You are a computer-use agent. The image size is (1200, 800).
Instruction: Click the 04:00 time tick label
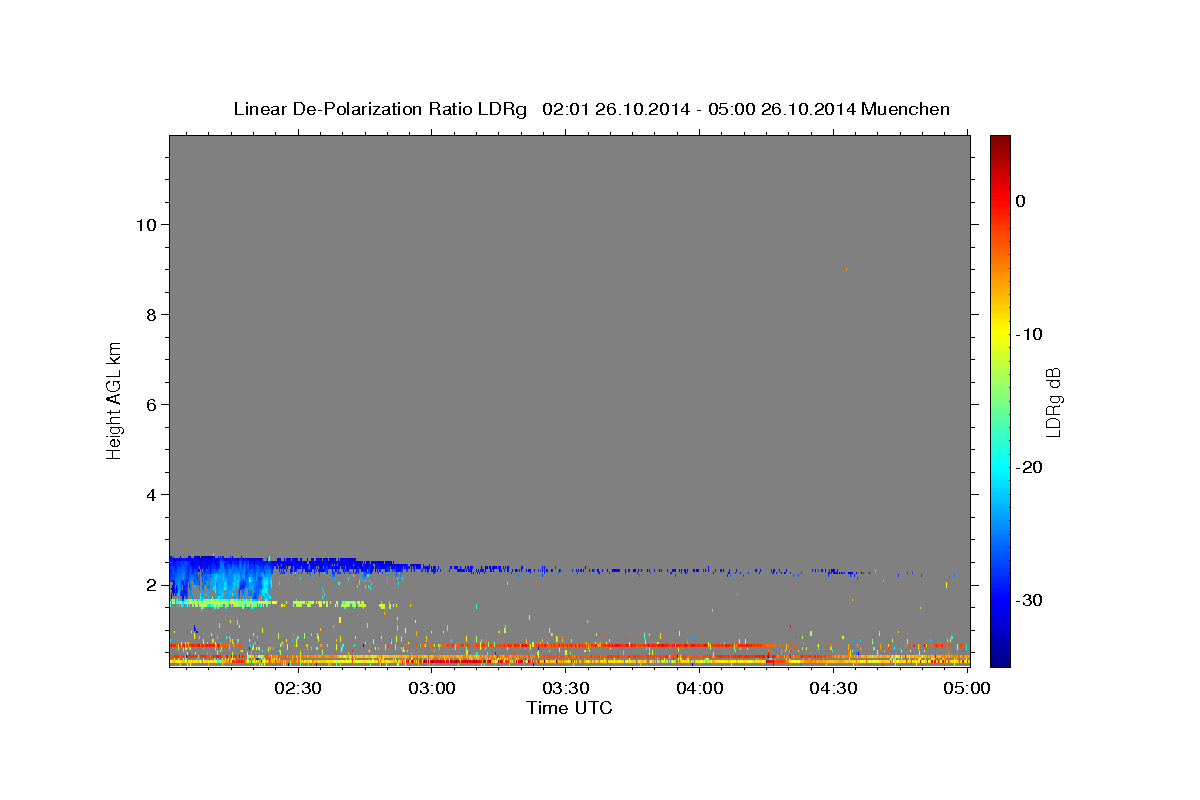(700, 688)
